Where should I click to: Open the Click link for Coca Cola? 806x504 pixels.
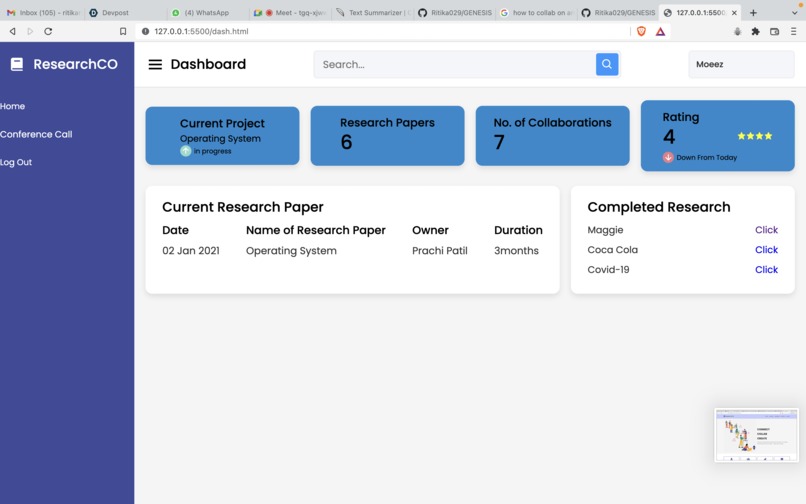766,250
